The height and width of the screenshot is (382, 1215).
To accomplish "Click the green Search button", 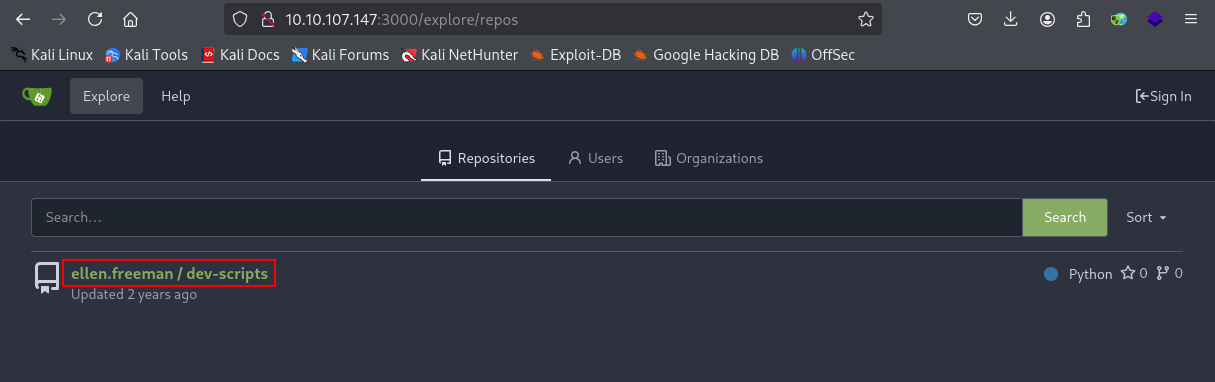I will (1065, 217).
